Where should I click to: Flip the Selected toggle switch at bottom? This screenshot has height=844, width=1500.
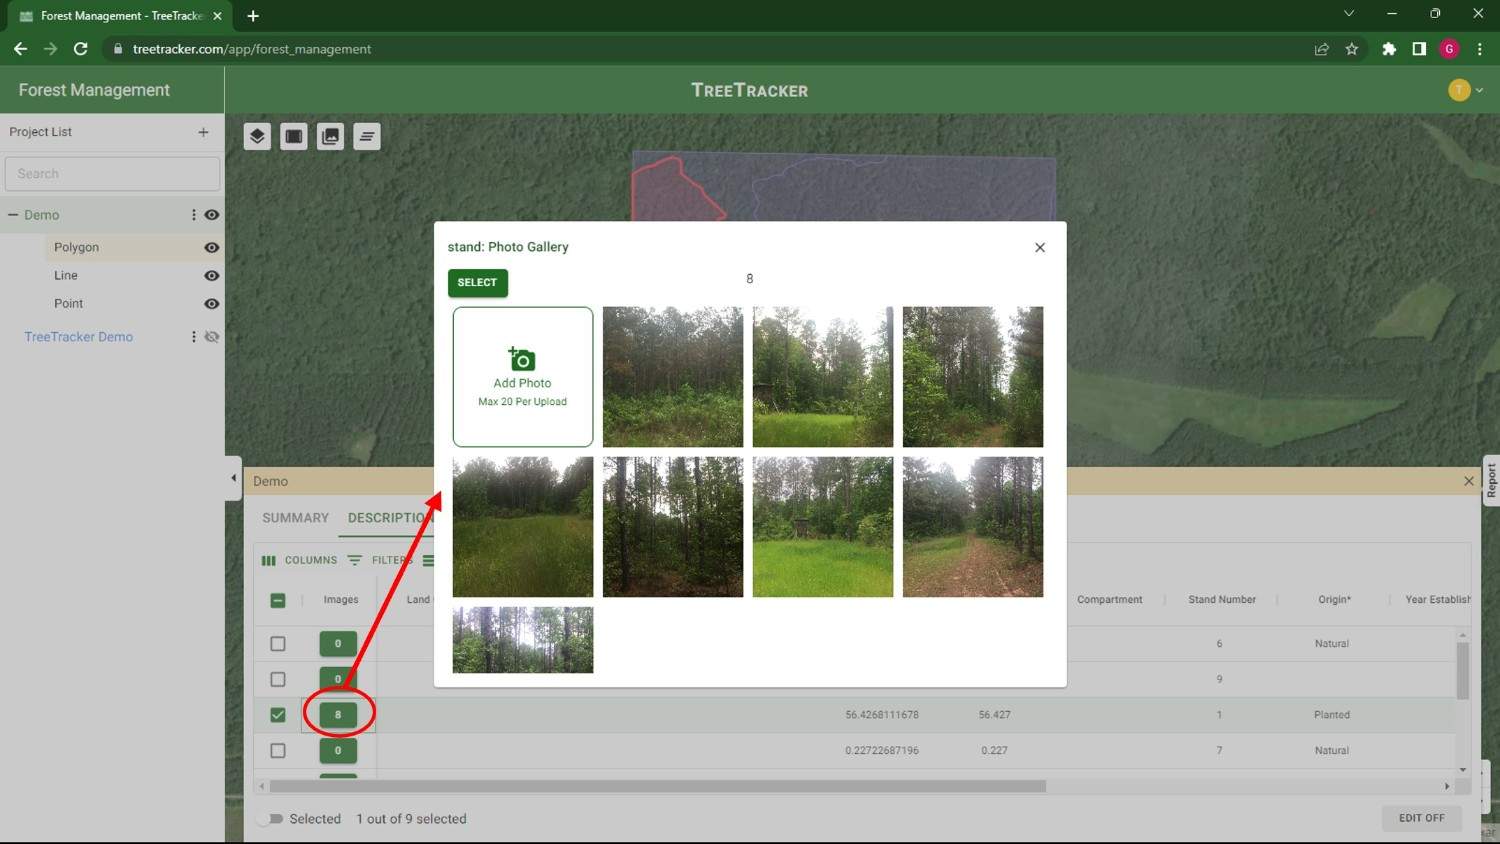click(269, 818)
